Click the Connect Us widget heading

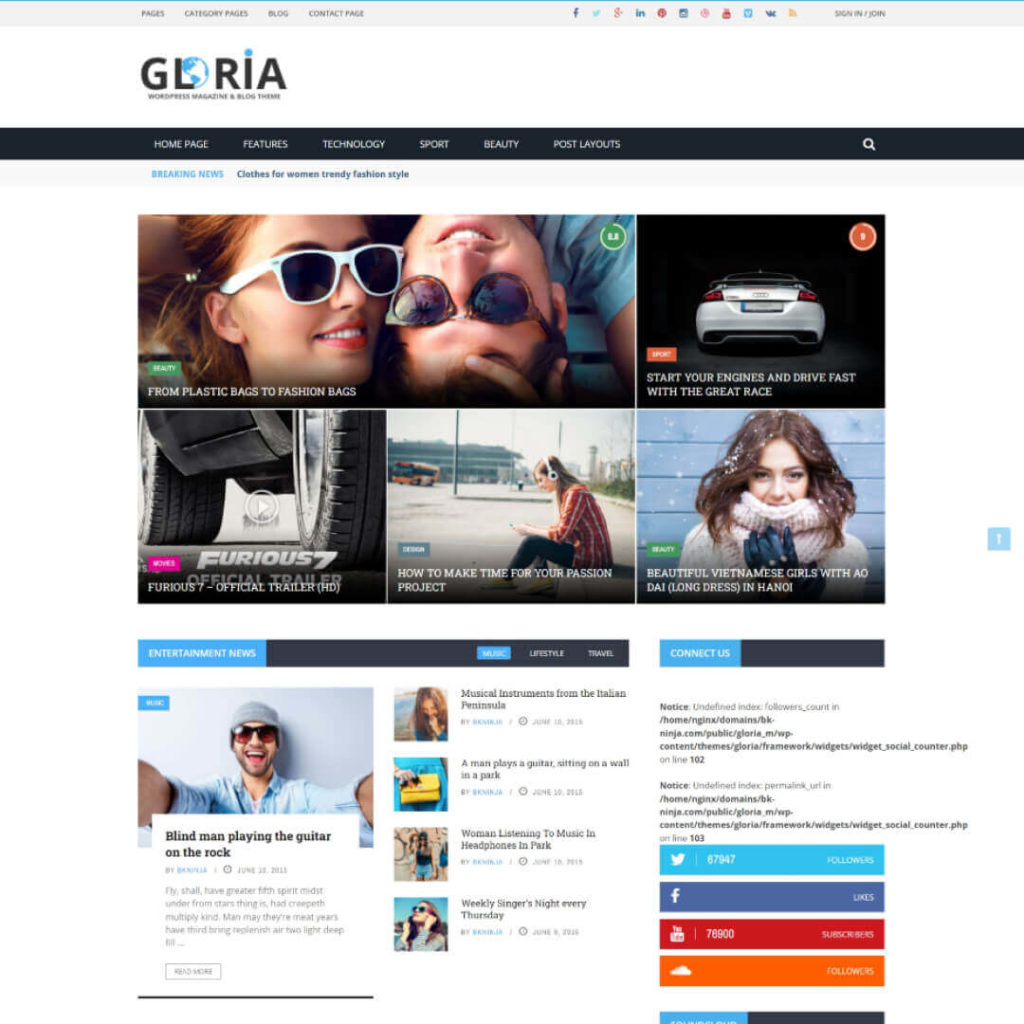point(700,653)
